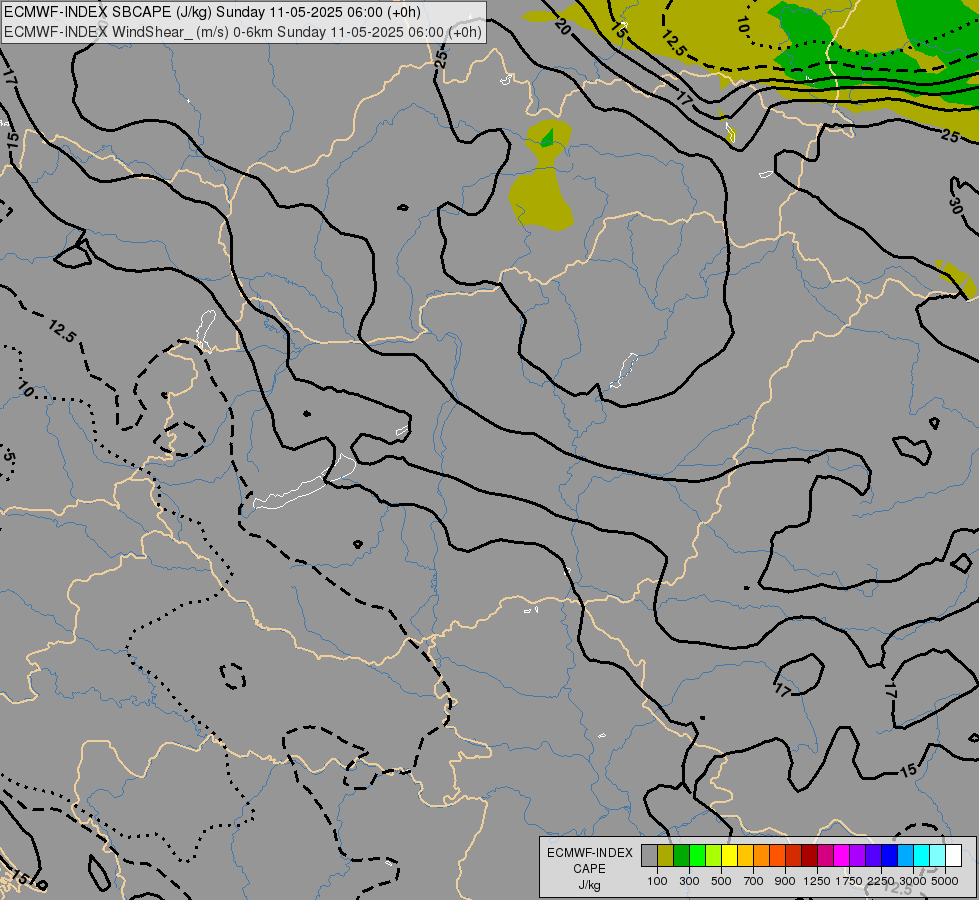Select the yellow-green lime legend swatch
The height and width of the screenshot is (900, 979).
click(714, 856)
